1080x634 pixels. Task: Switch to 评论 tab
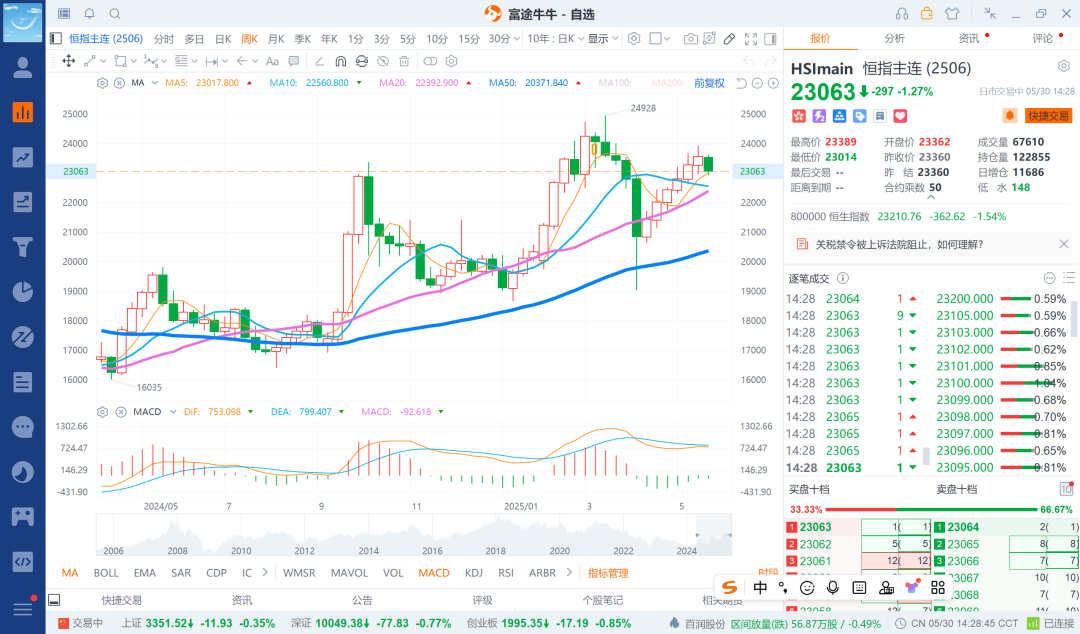1042,39
